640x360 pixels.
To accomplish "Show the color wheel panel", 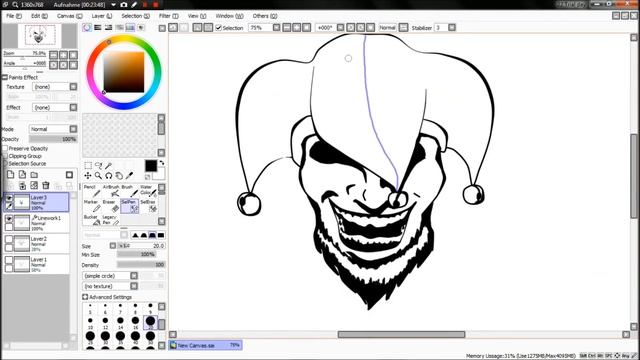I will coord(87,27).
